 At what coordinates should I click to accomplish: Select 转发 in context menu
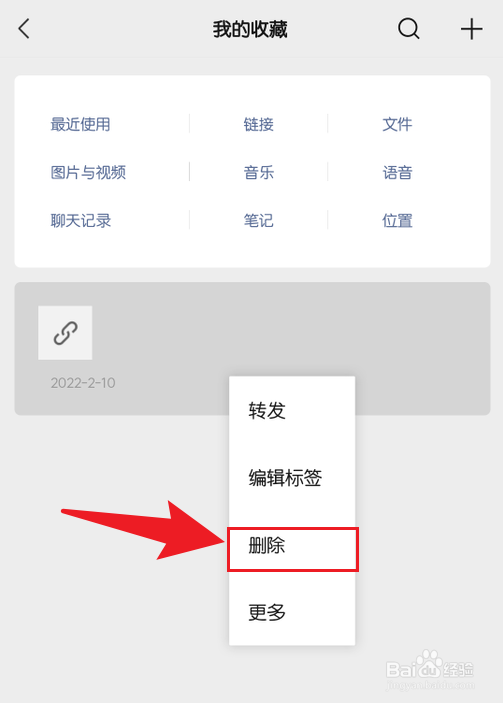coord(292,410)
